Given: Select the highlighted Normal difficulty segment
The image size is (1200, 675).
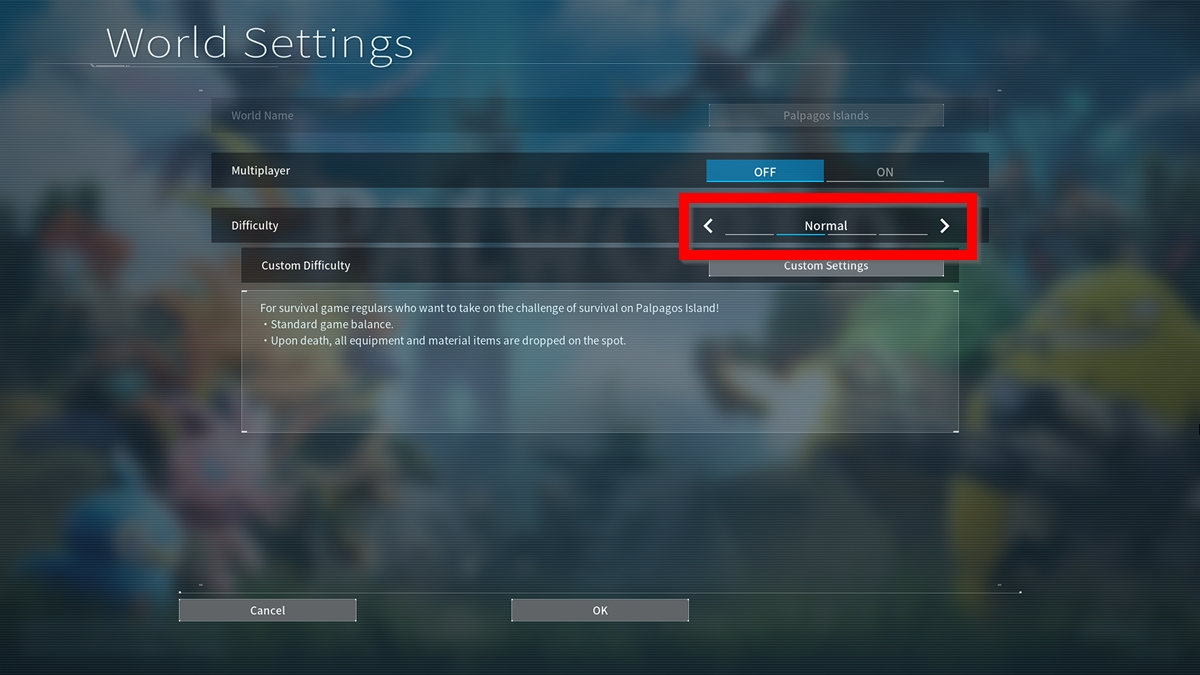Looking at the screenshot, I should click(x=826, y=225).
